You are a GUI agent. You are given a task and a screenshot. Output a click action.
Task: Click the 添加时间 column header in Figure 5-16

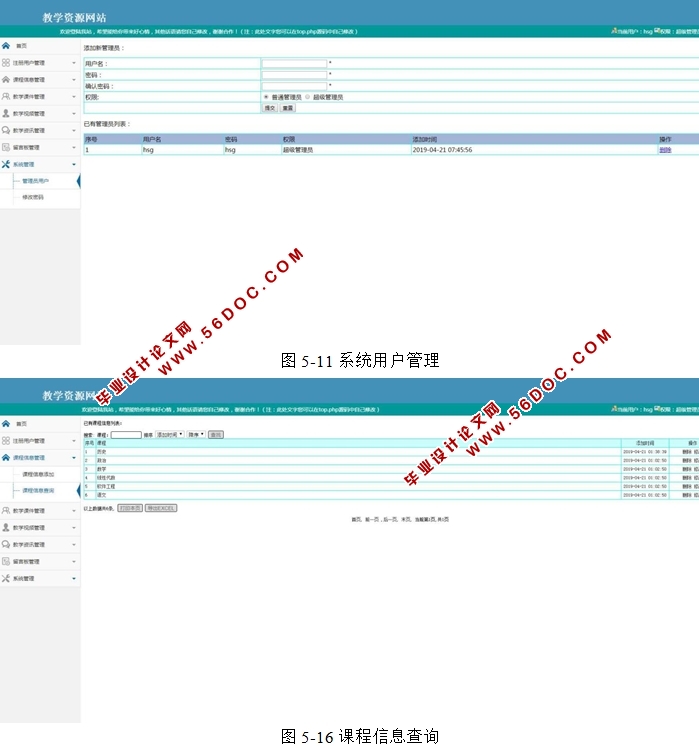[645, 443]
